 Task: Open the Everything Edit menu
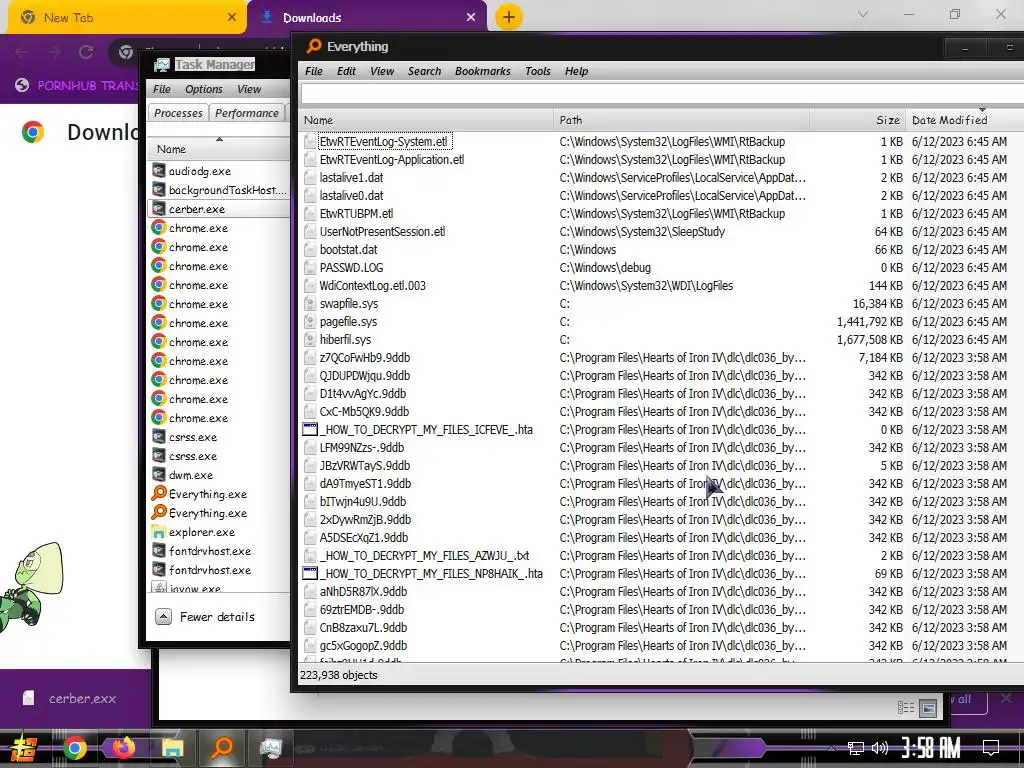pyautogui.click(x=346, y=71)
